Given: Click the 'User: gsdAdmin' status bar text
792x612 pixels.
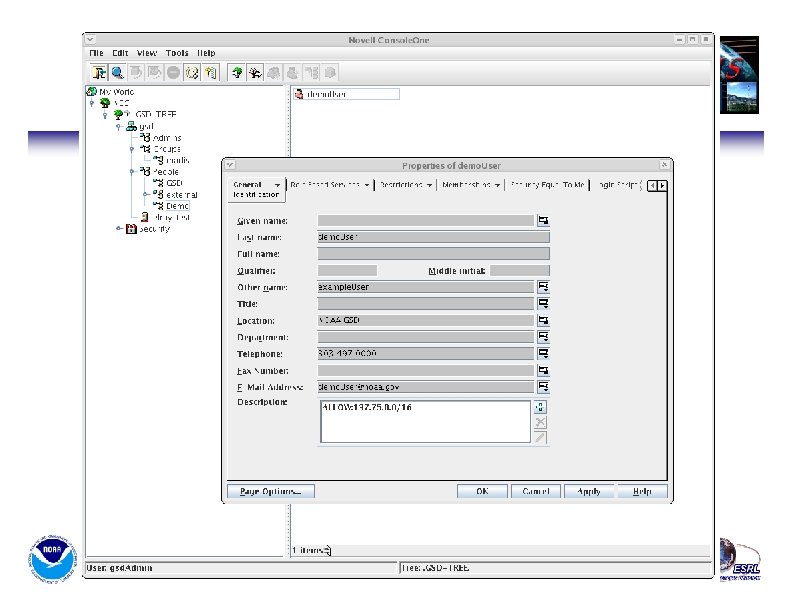Looking at the screenshot, I should click(119, 568).
